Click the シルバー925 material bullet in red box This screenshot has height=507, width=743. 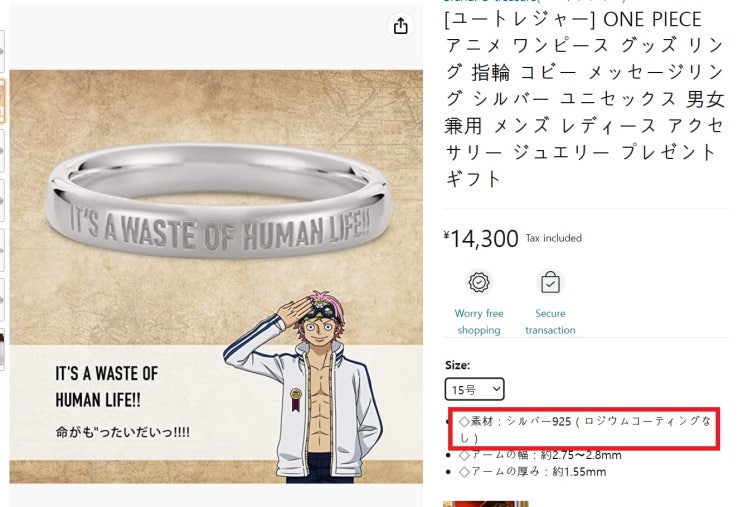coord(585,429)
